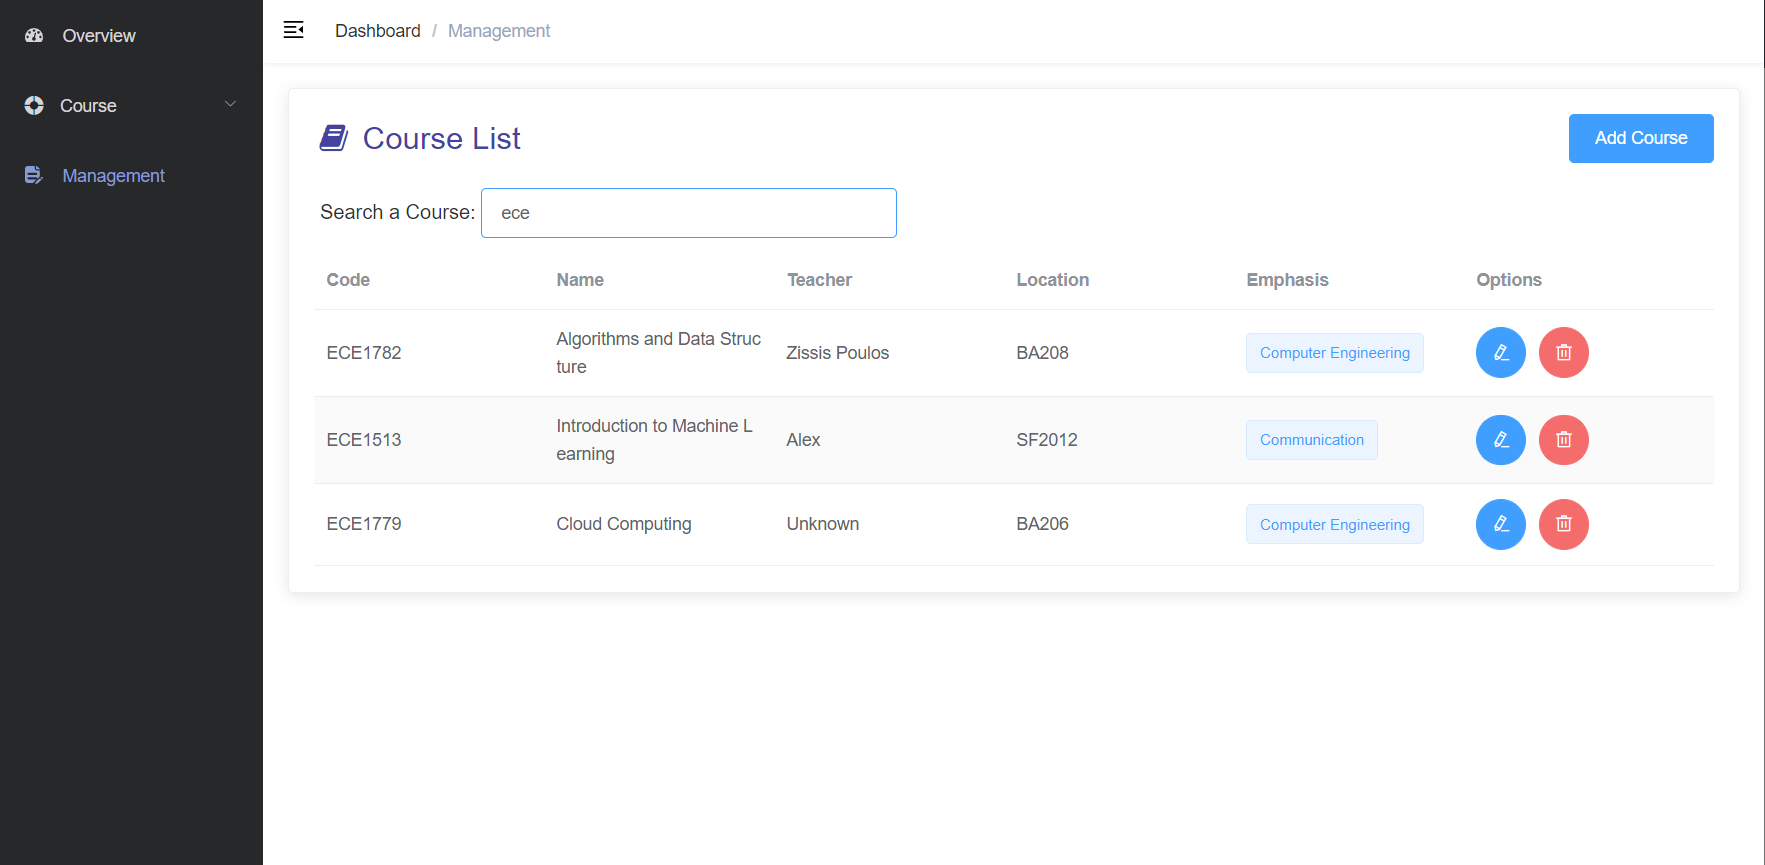1765x865 pixels.
Task: Select the Management menu item
Action: click(131, 175)
